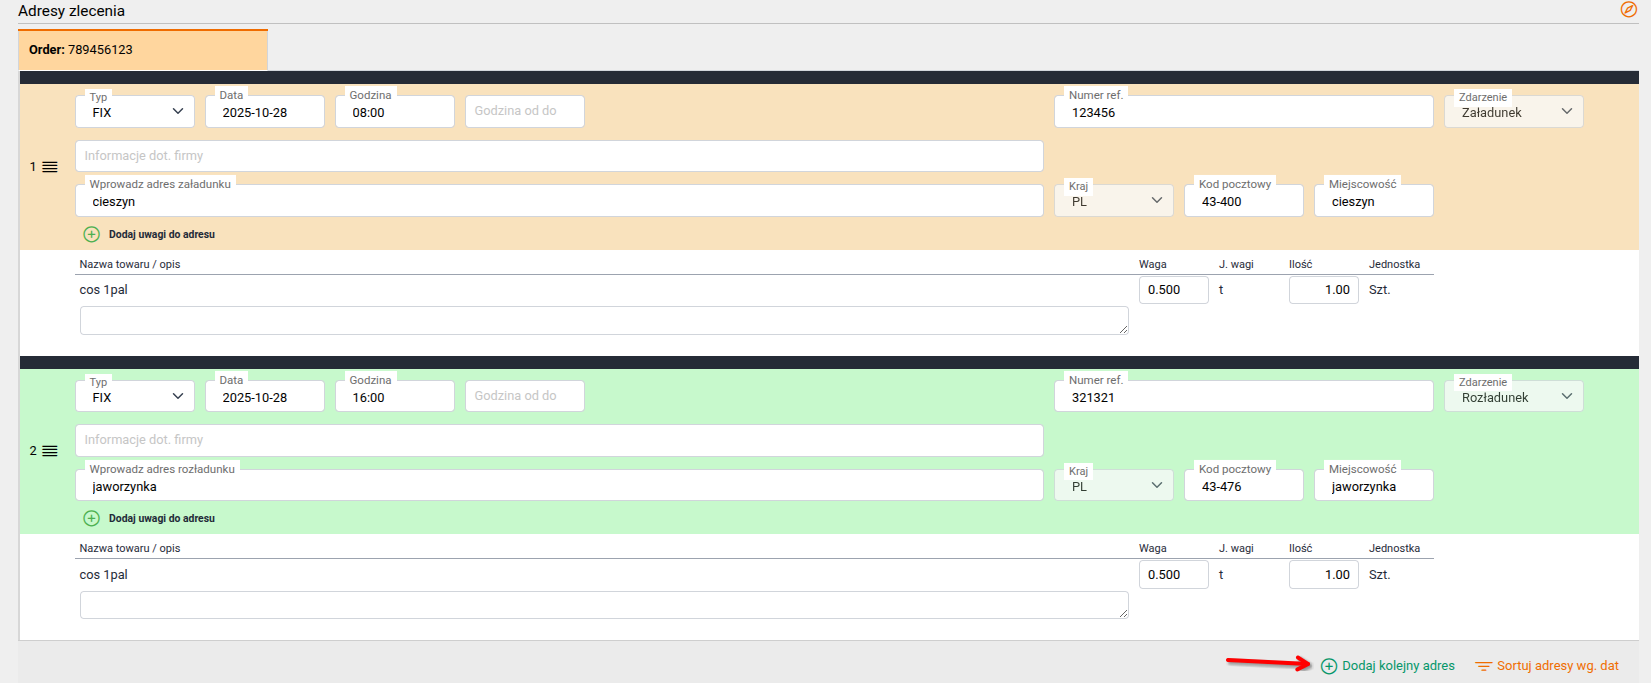
Task: Click Informacje dot. firmy field in address 1
Action: click(x=559, y=156)
